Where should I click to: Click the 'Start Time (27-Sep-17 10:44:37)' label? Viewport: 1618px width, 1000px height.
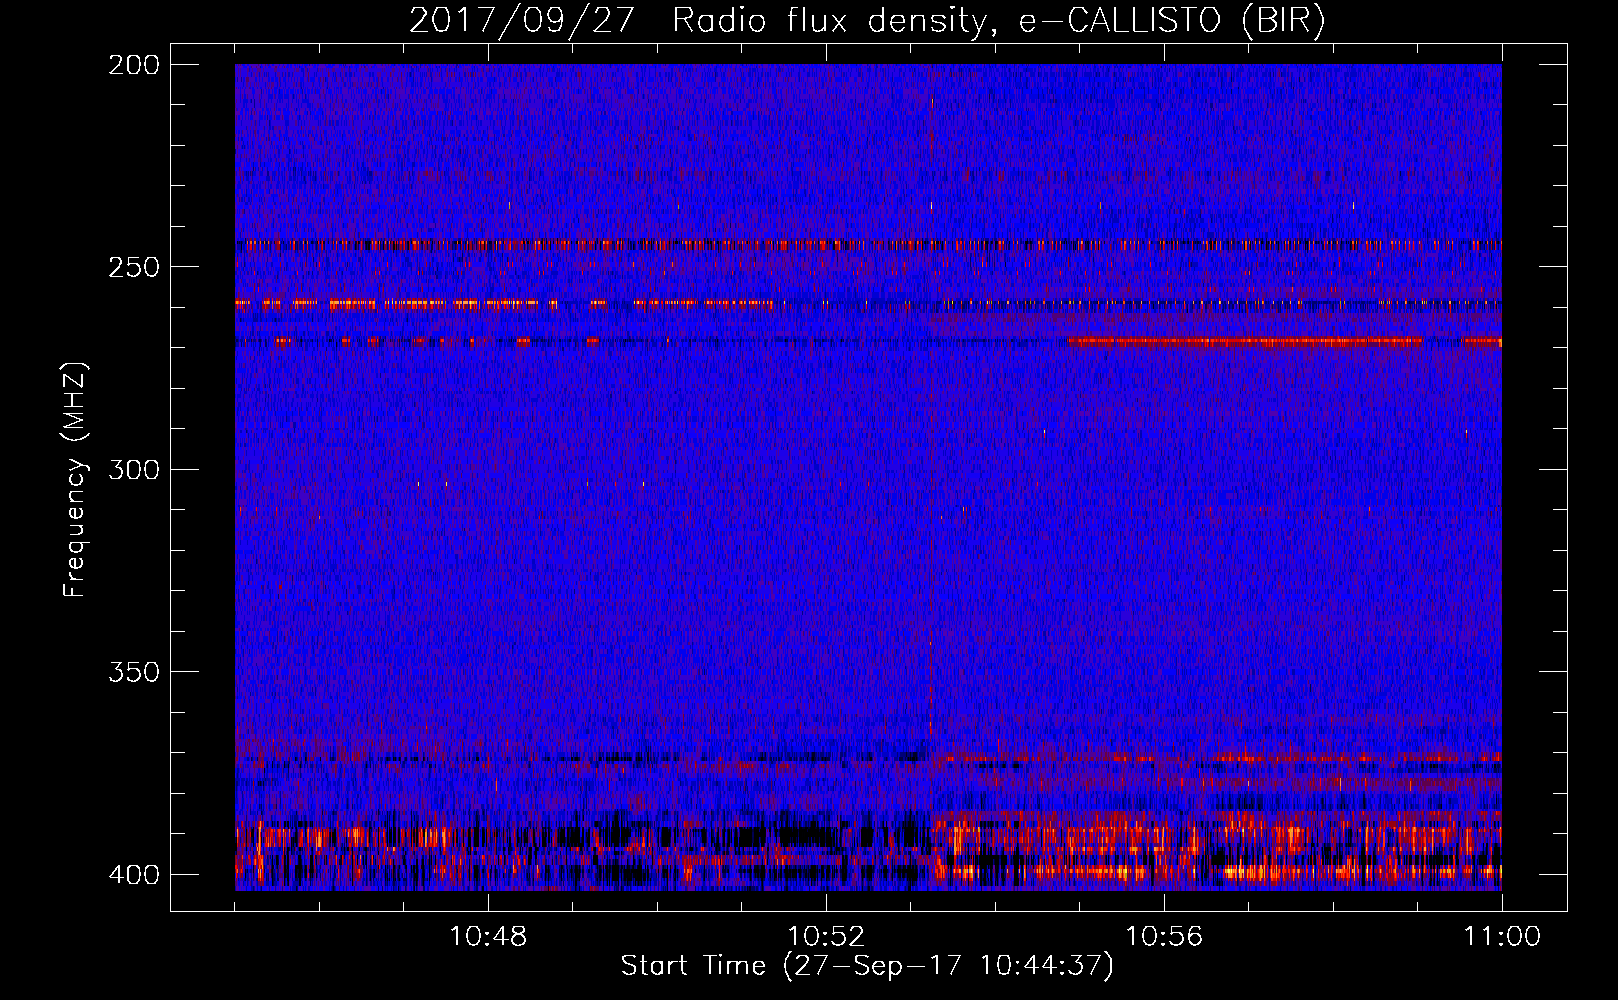(x=867, y=966)
